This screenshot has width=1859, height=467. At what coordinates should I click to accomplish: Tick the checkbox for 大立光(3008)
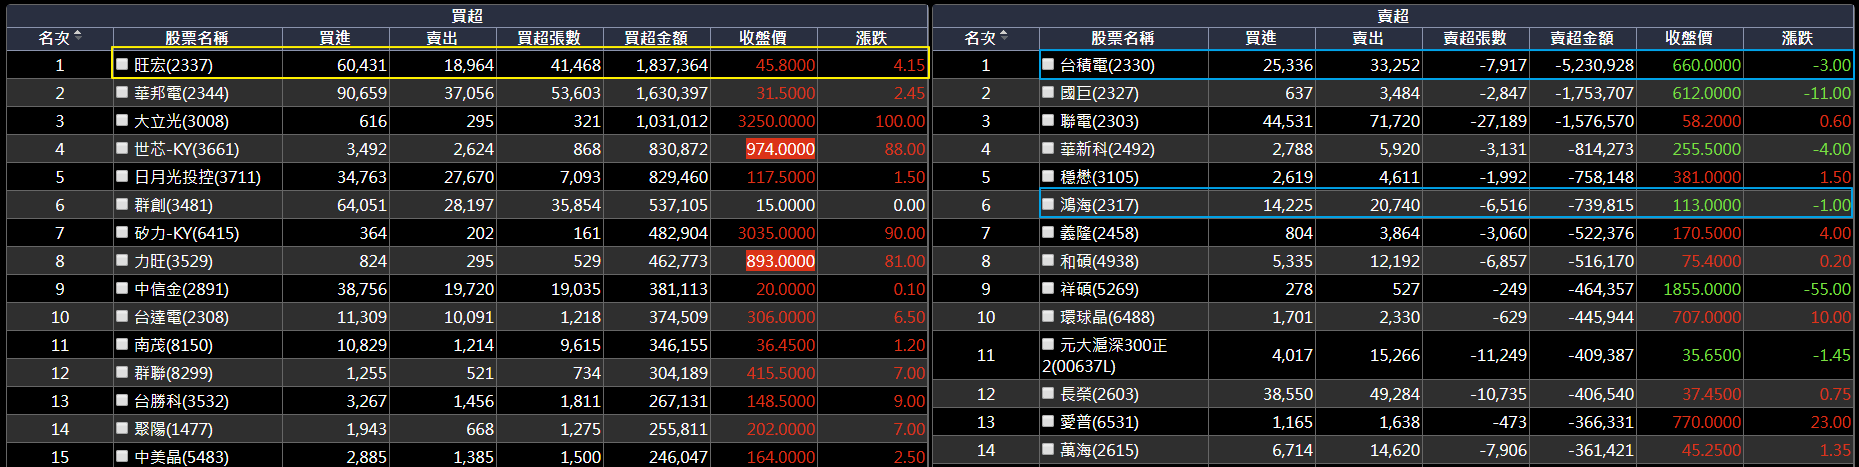[x=122, y=120]
